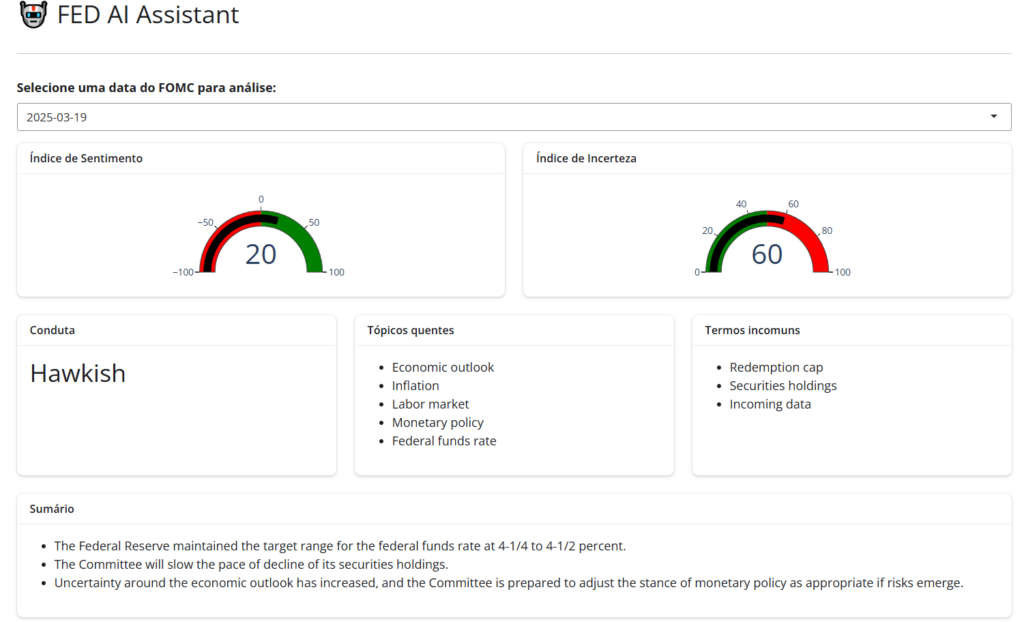Open the FOMC date dropdown arrow

(x=993, y=117)
